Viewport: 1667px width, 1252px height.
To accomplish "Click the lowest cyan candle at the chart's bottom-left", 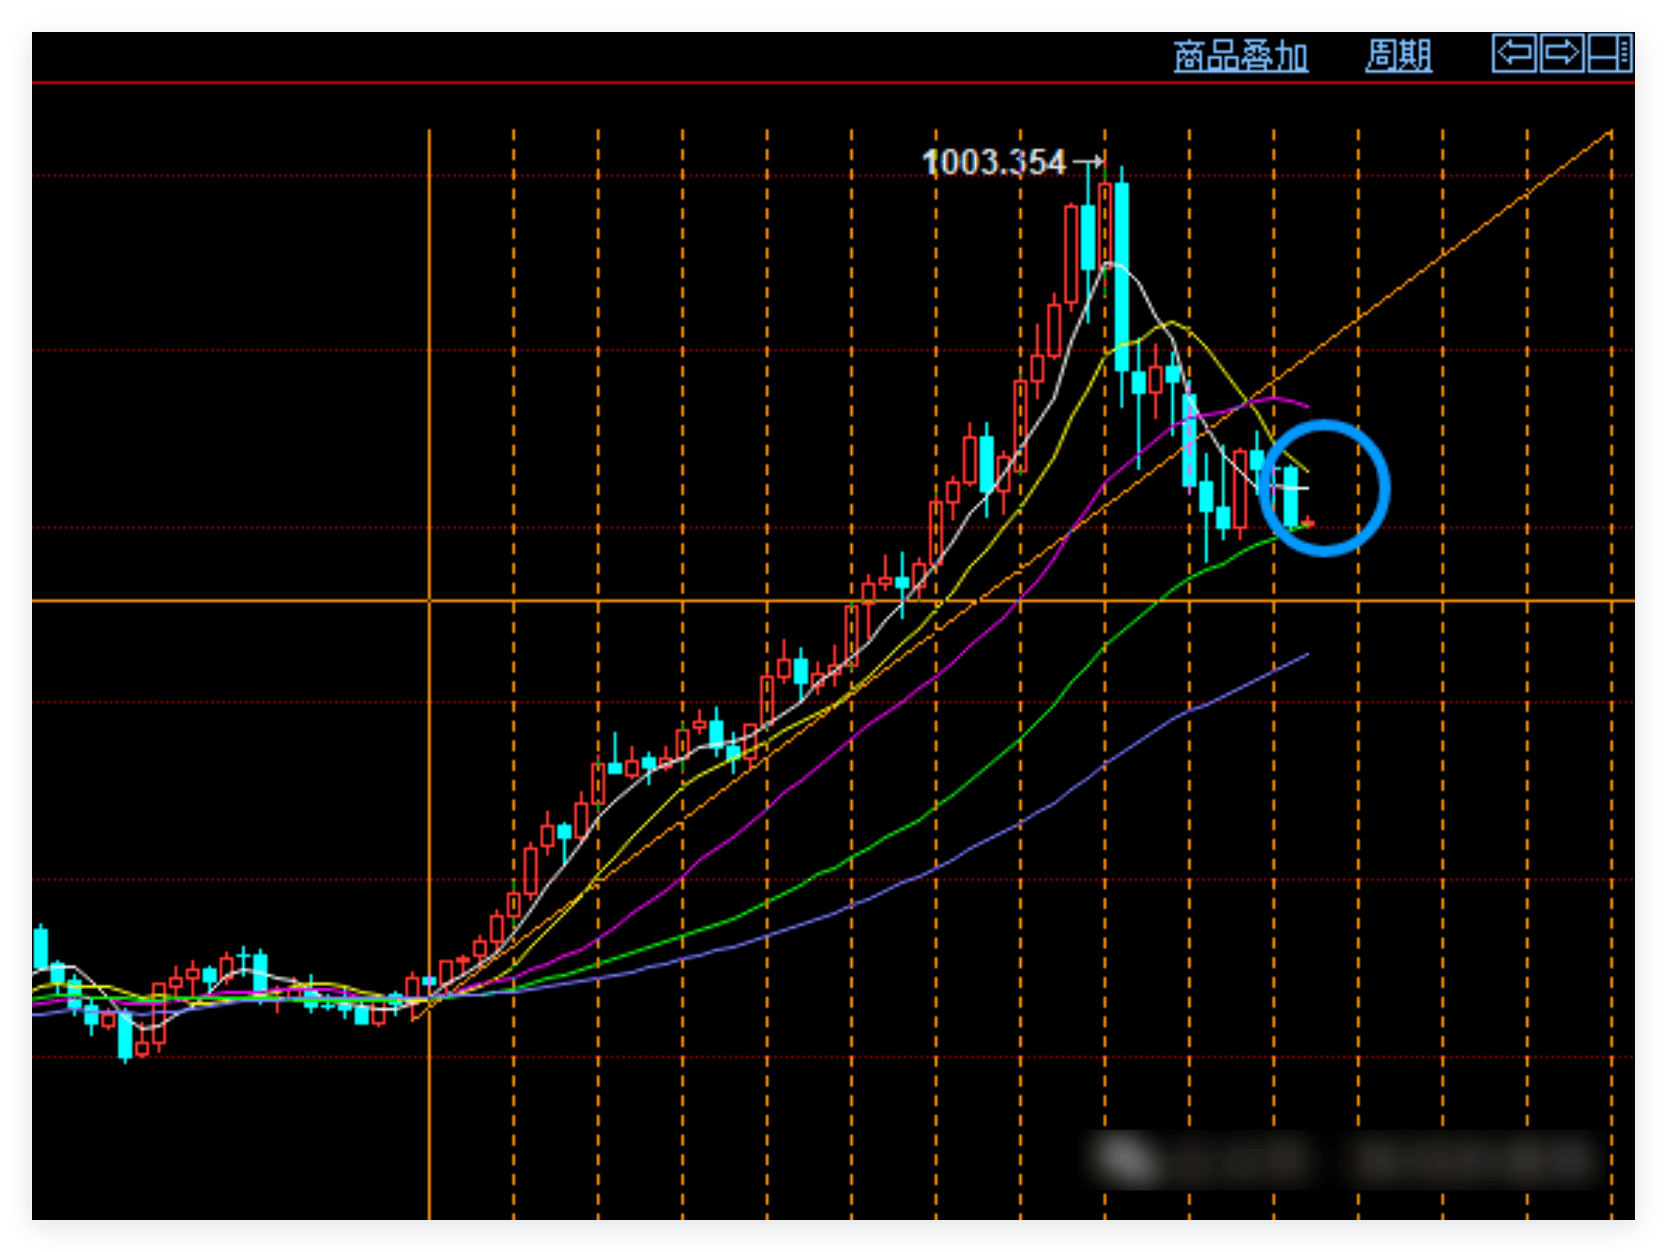I will (125, 1037).
